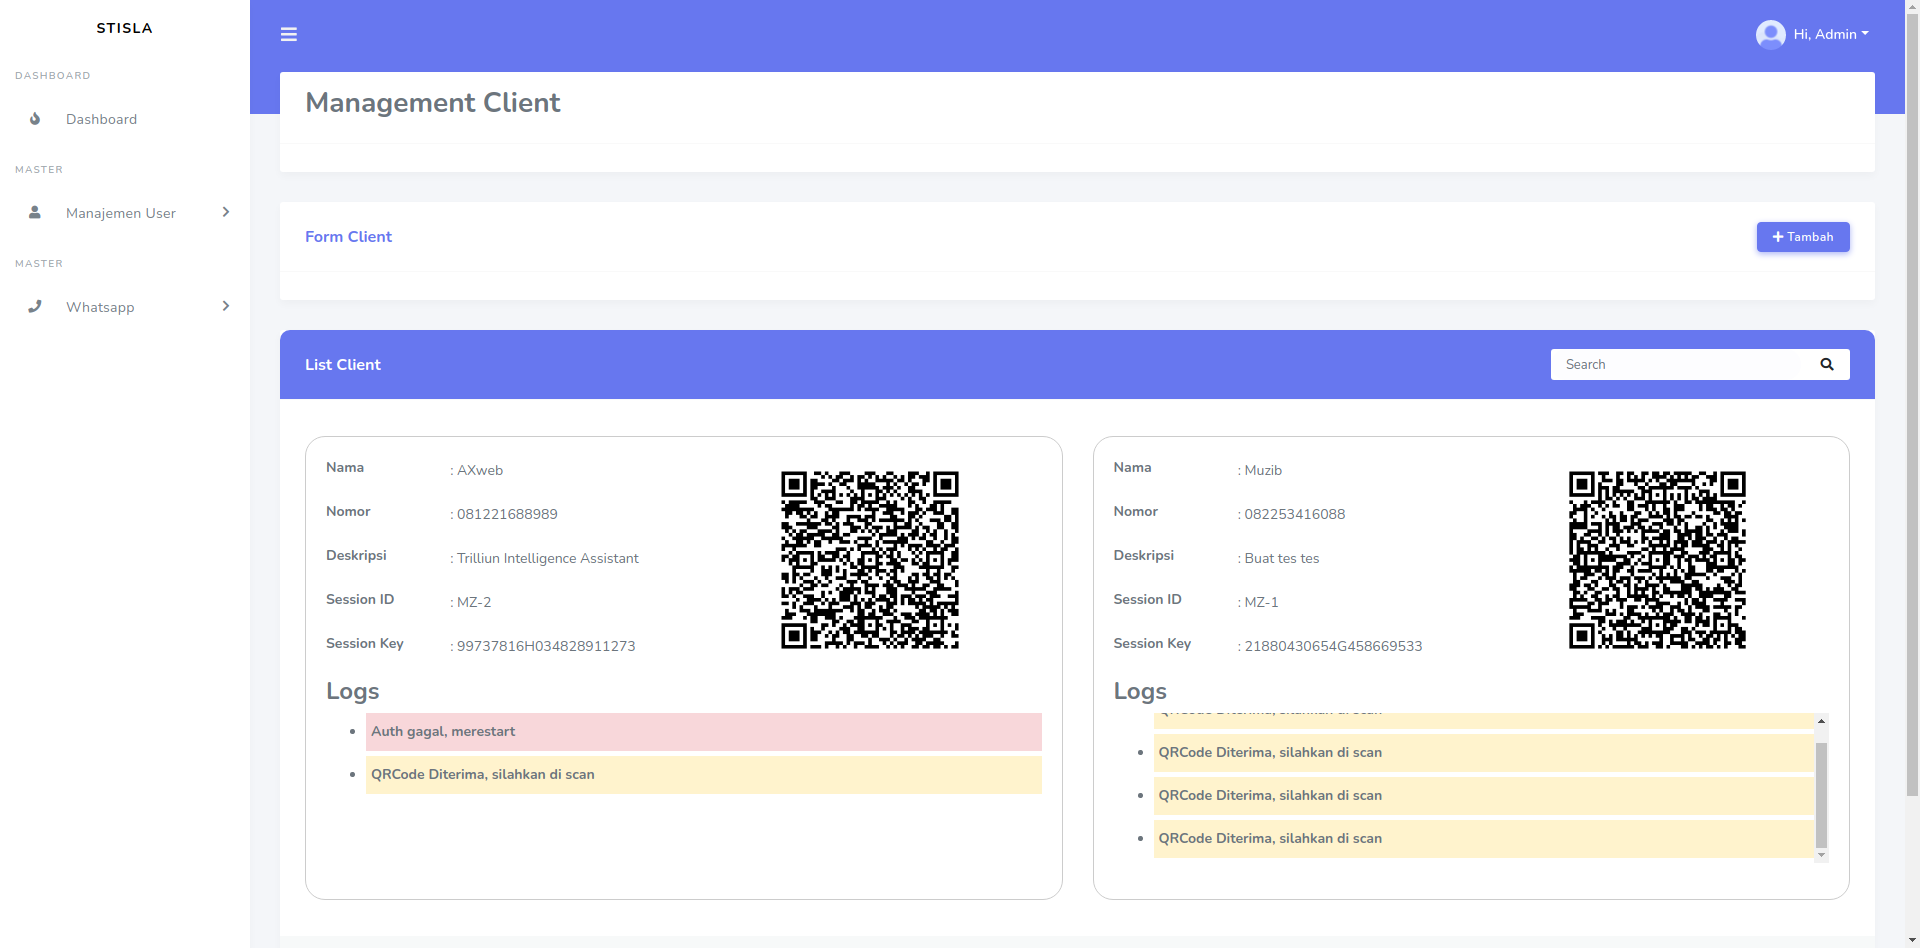Click the Form Client heading
The height and width of the screenshot is (948, 1920).
point(348,237)
